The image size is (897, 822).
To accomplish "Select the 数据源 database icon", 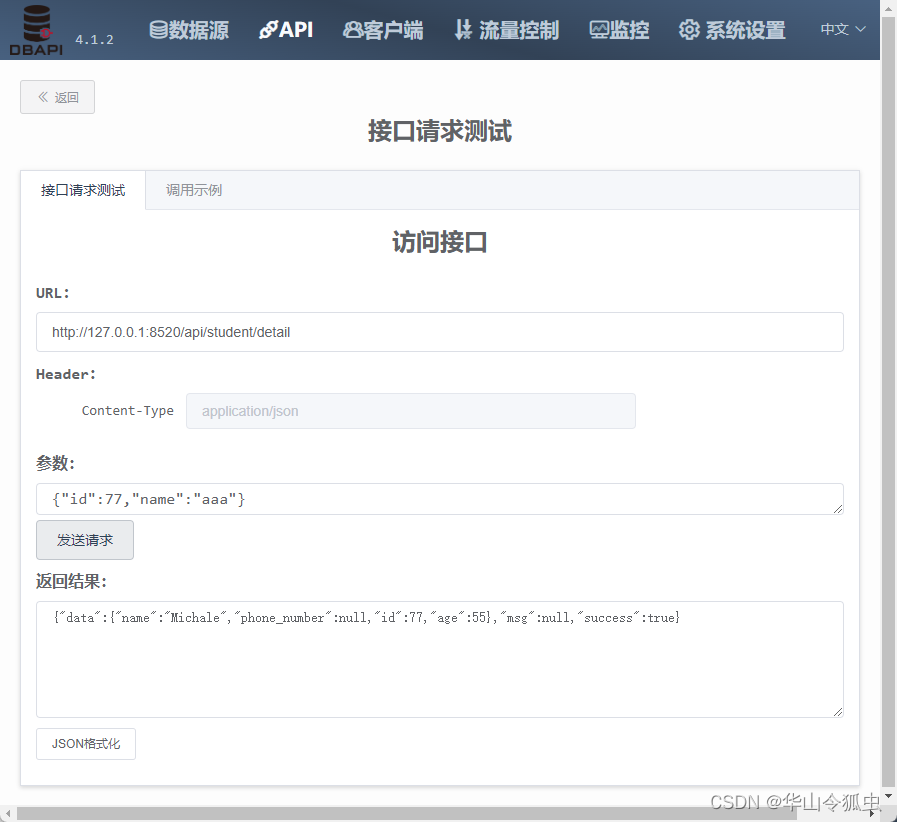I will (x=158, y=29).
